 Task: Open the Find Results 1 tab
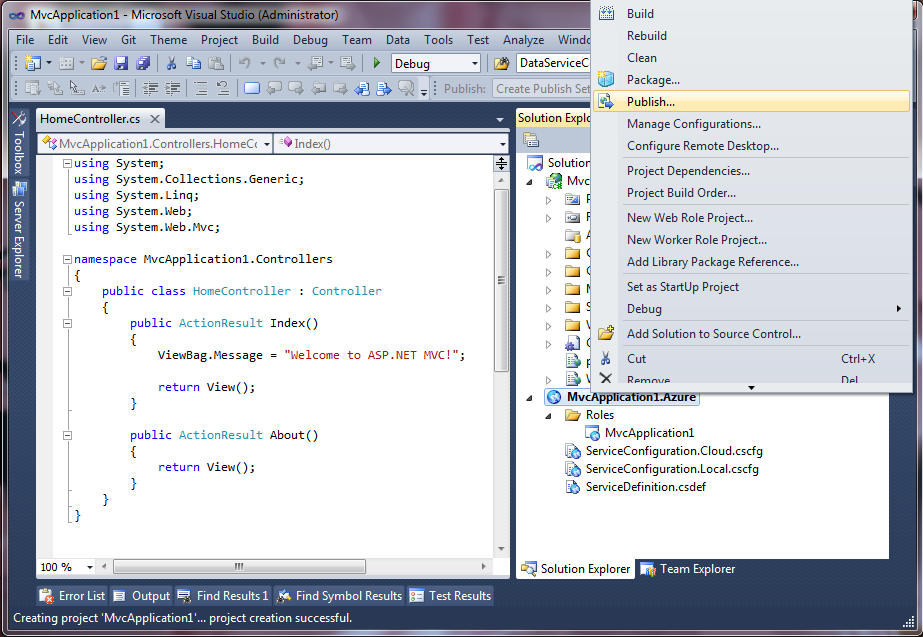click(x=223, y=596)
